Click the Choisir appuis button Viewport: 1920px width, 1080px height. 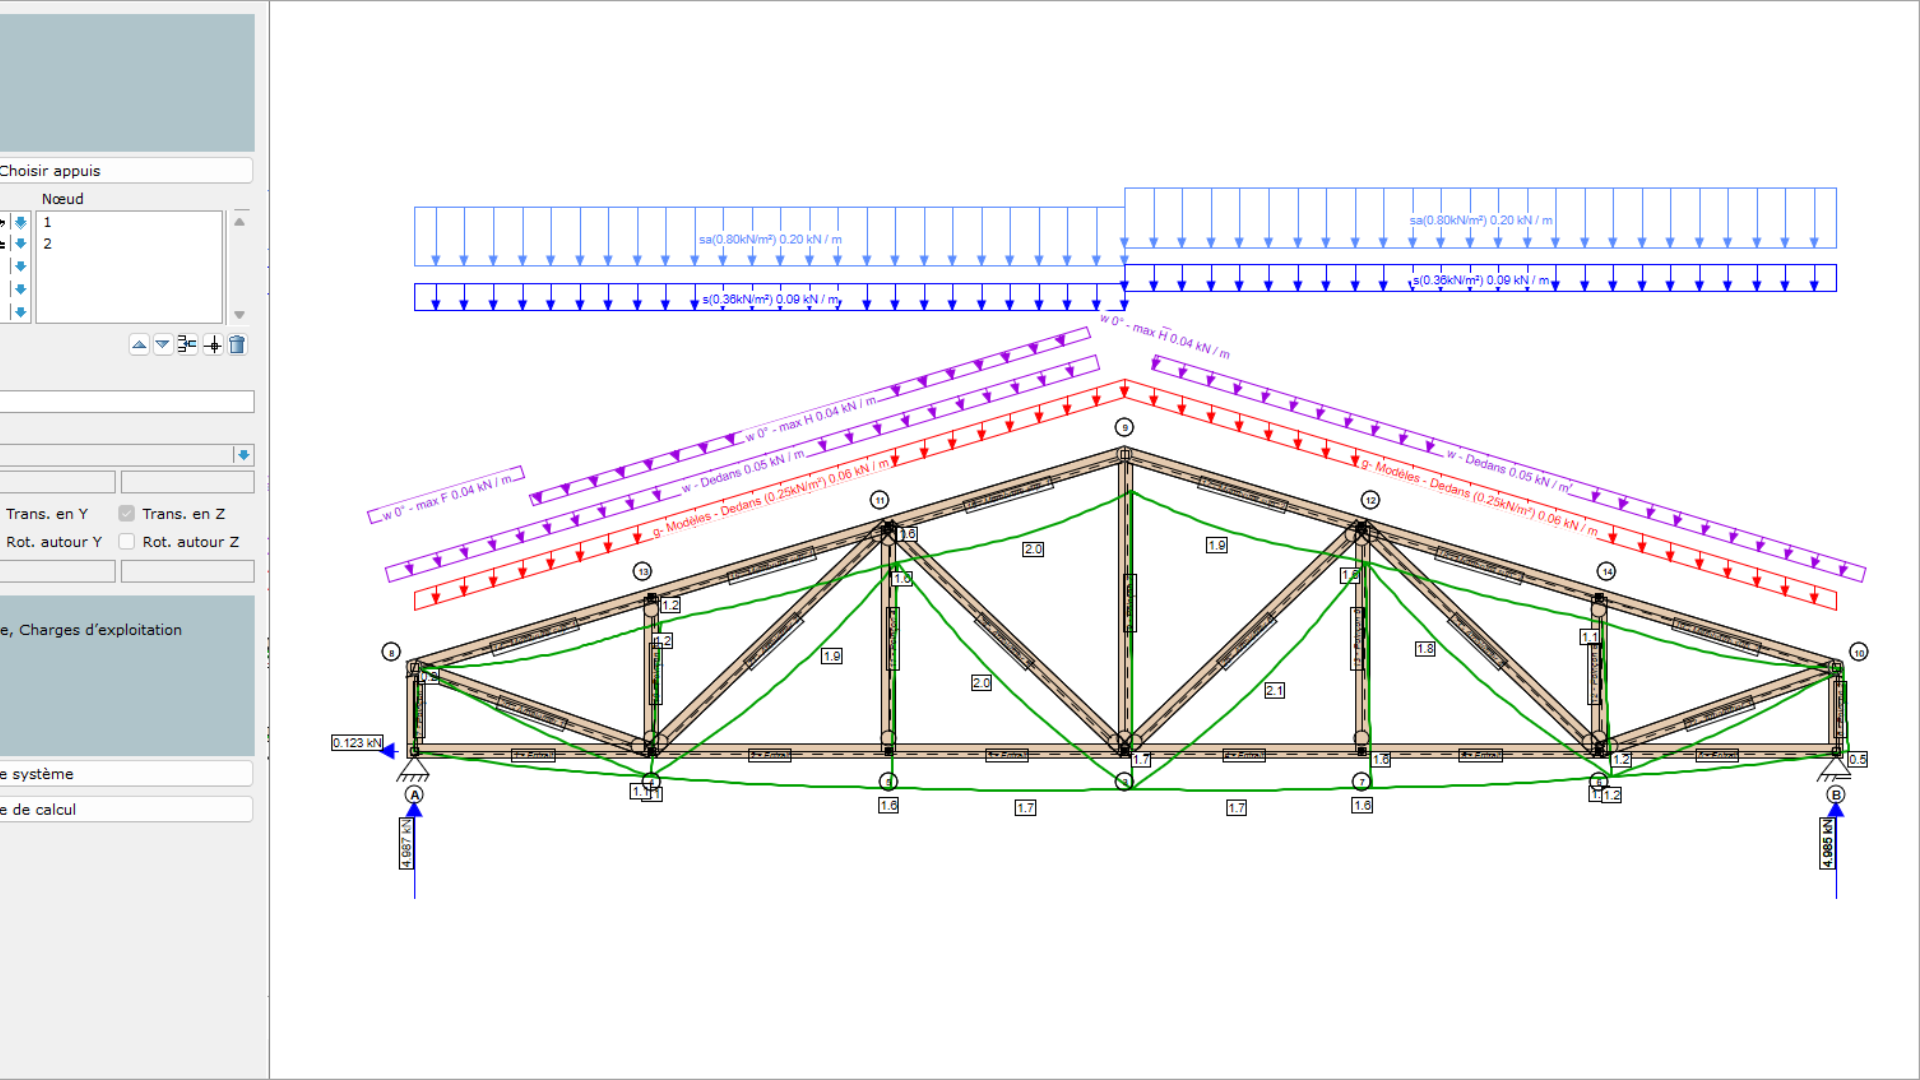click(125, 170)
